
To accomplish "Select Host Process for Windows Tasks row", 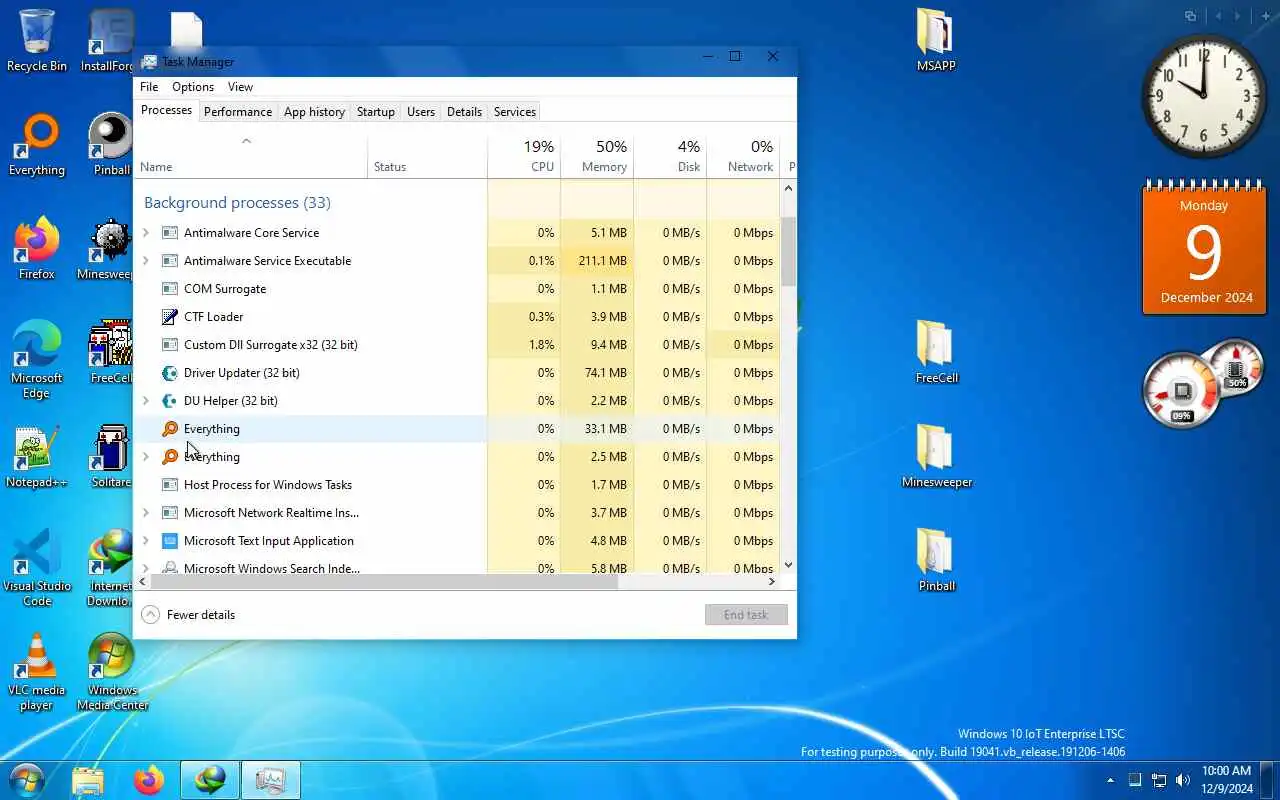I will (457, 484).
